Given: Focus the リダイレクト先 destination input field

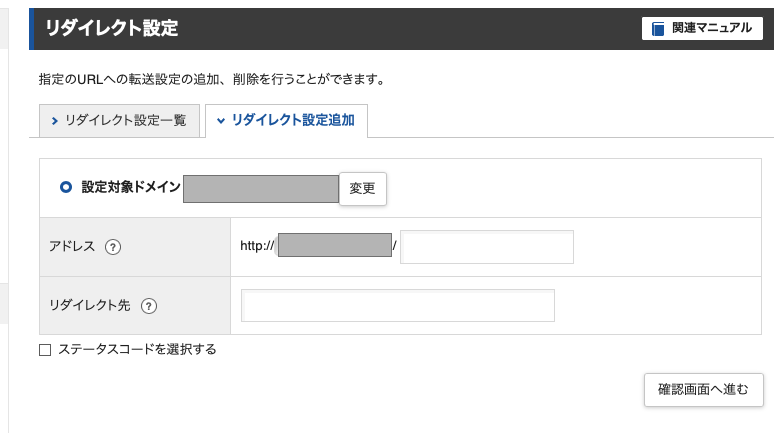Looking at the screenshot, I should click(397, 305).
